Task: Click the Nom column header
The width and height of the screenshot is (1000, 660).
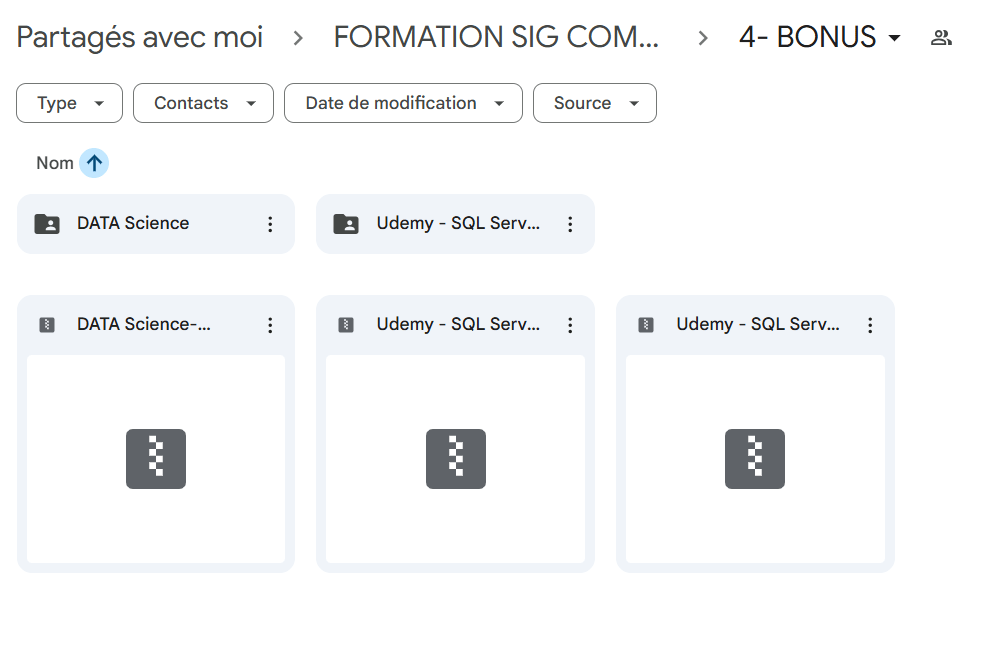Action: (x=55, y=163)
